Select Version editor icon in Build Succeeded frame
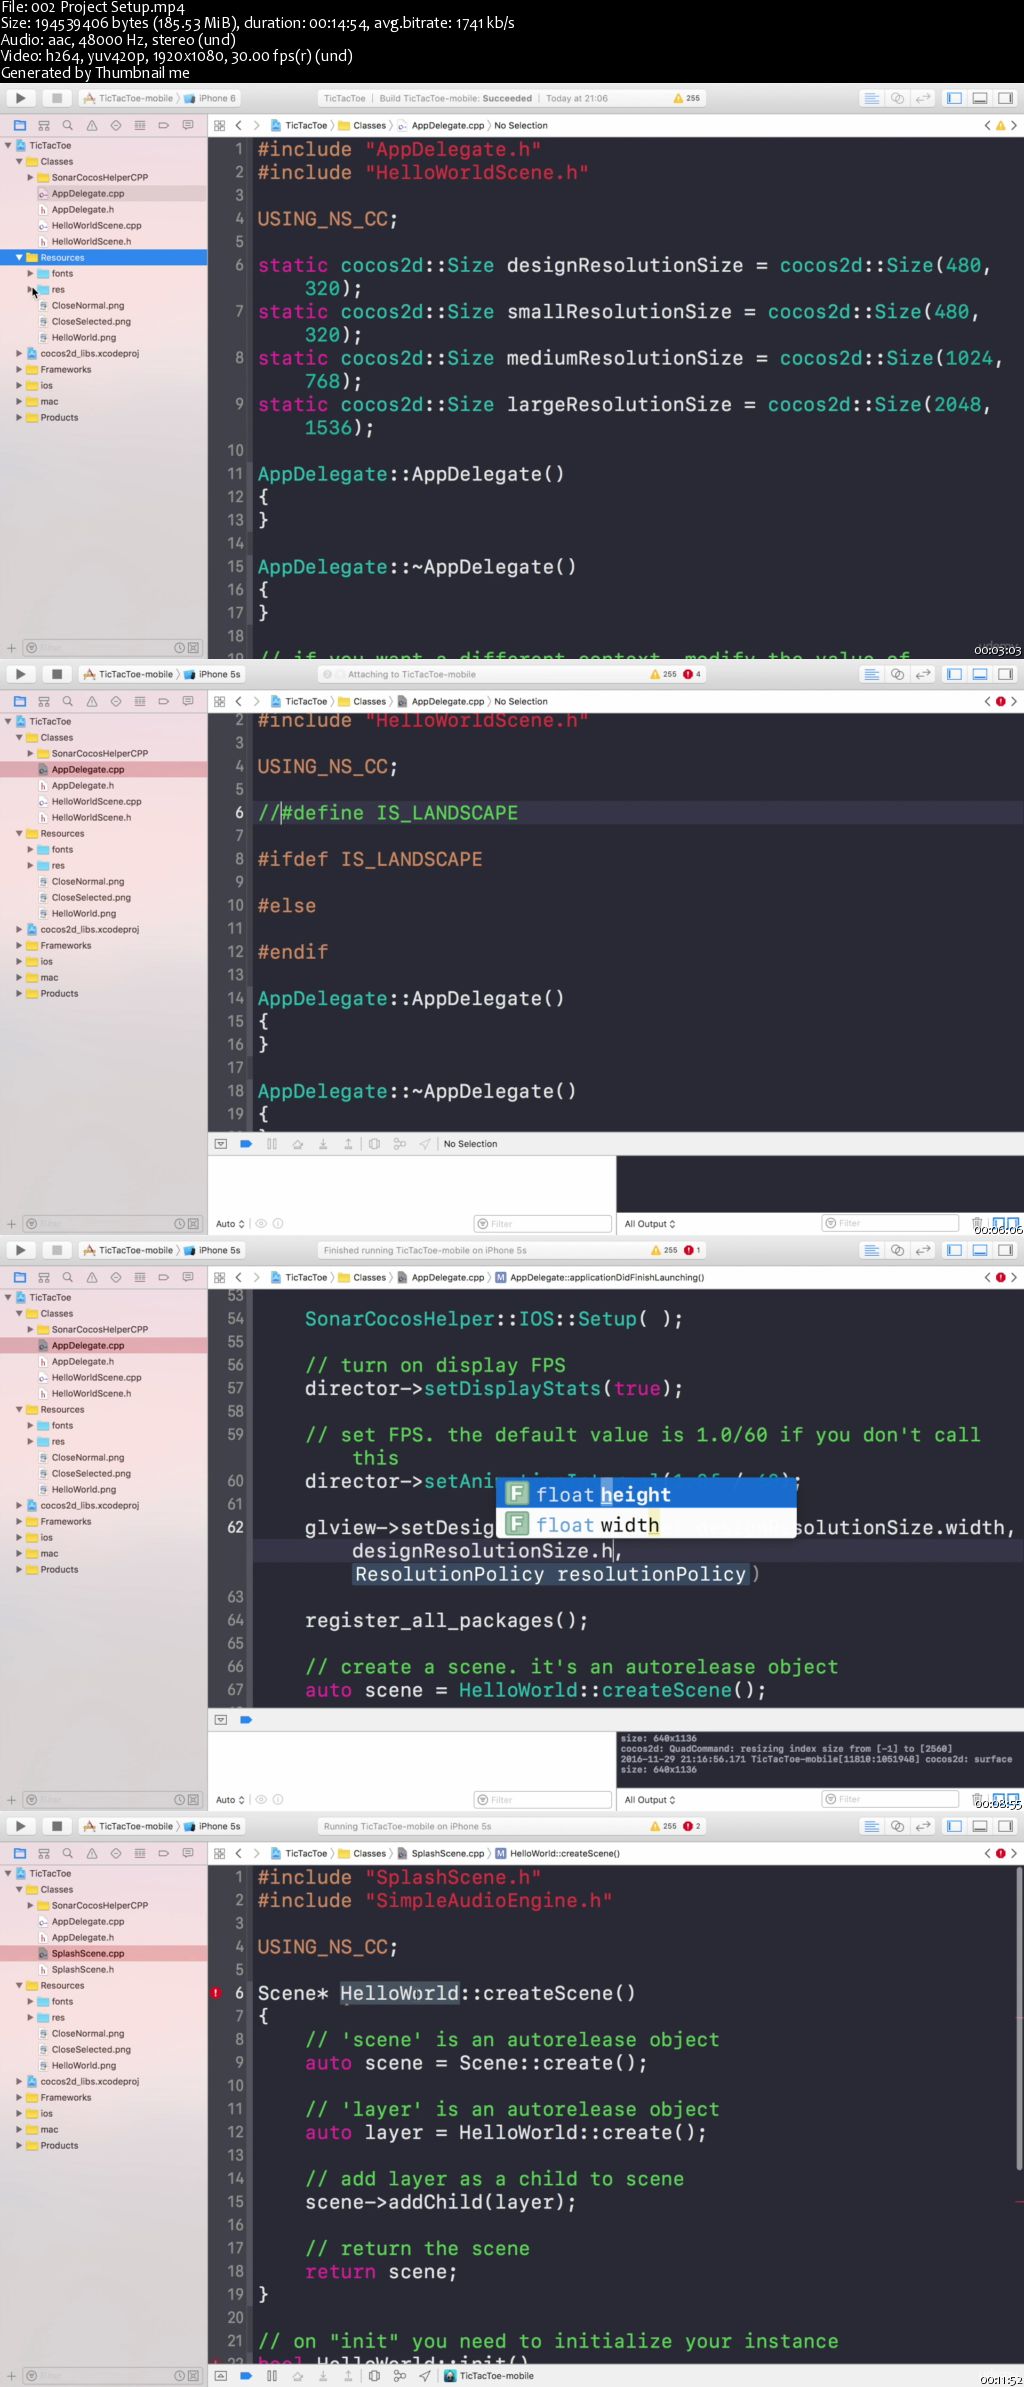Viewport: 1024px width, 2387px height. pyautogui.click(x=924, y=98)
